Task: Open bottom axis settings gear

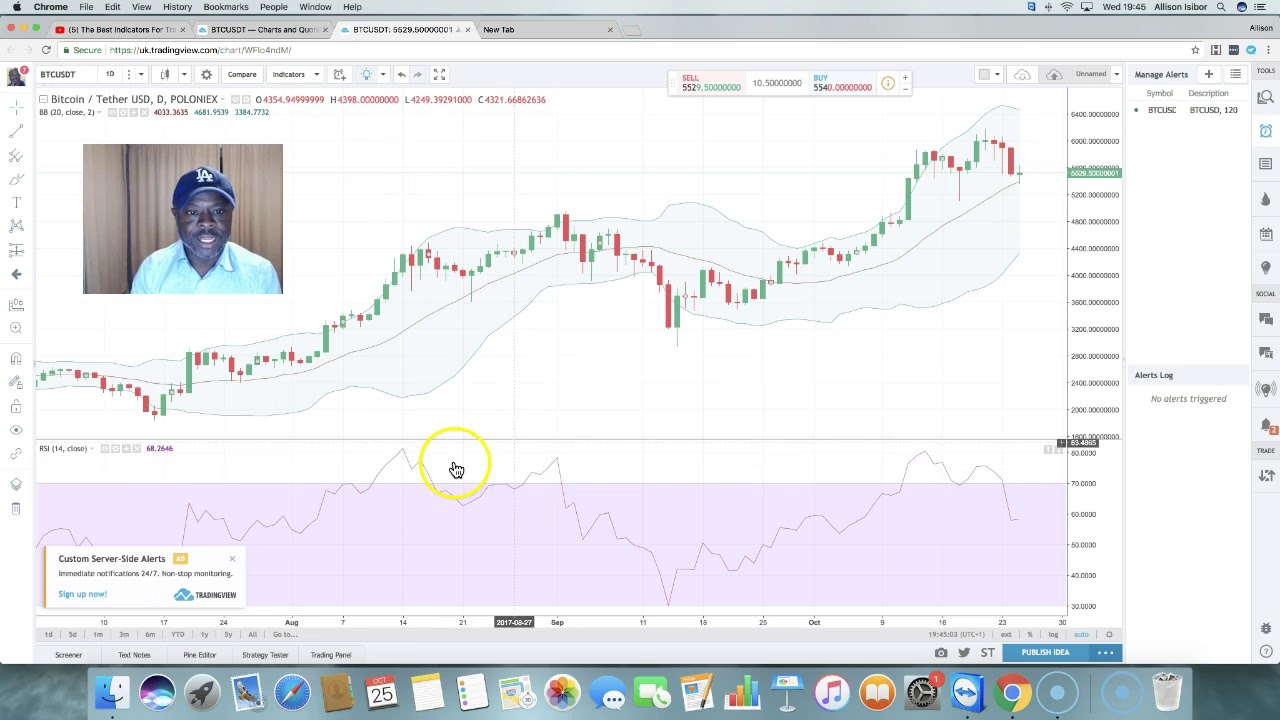Action: click(x=1109, y=635)
